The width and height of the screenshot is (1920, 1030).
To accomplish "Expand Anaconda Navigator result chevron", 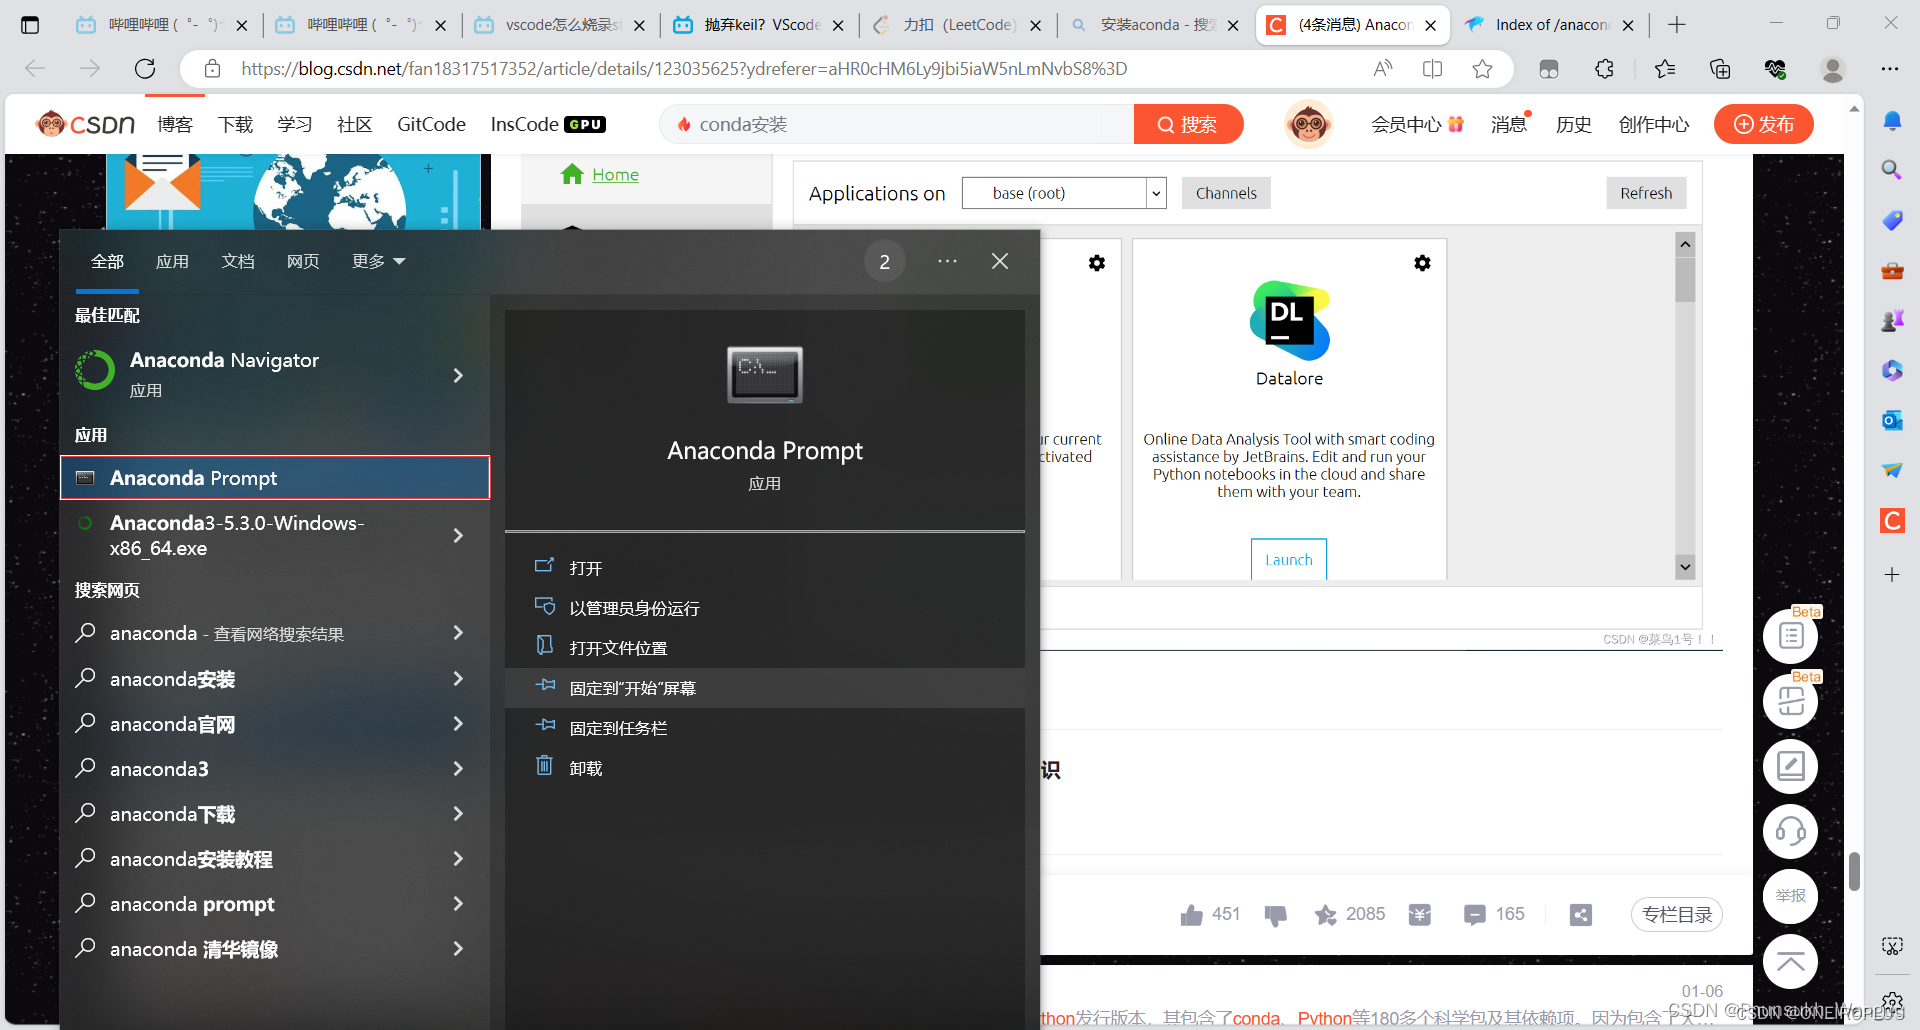I will pos(458,375).
